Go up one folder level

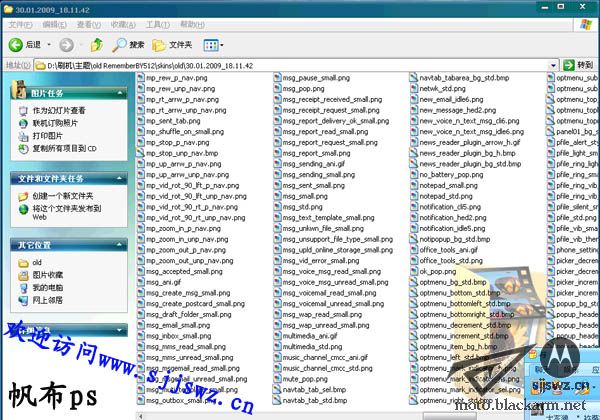coord(97,44)
